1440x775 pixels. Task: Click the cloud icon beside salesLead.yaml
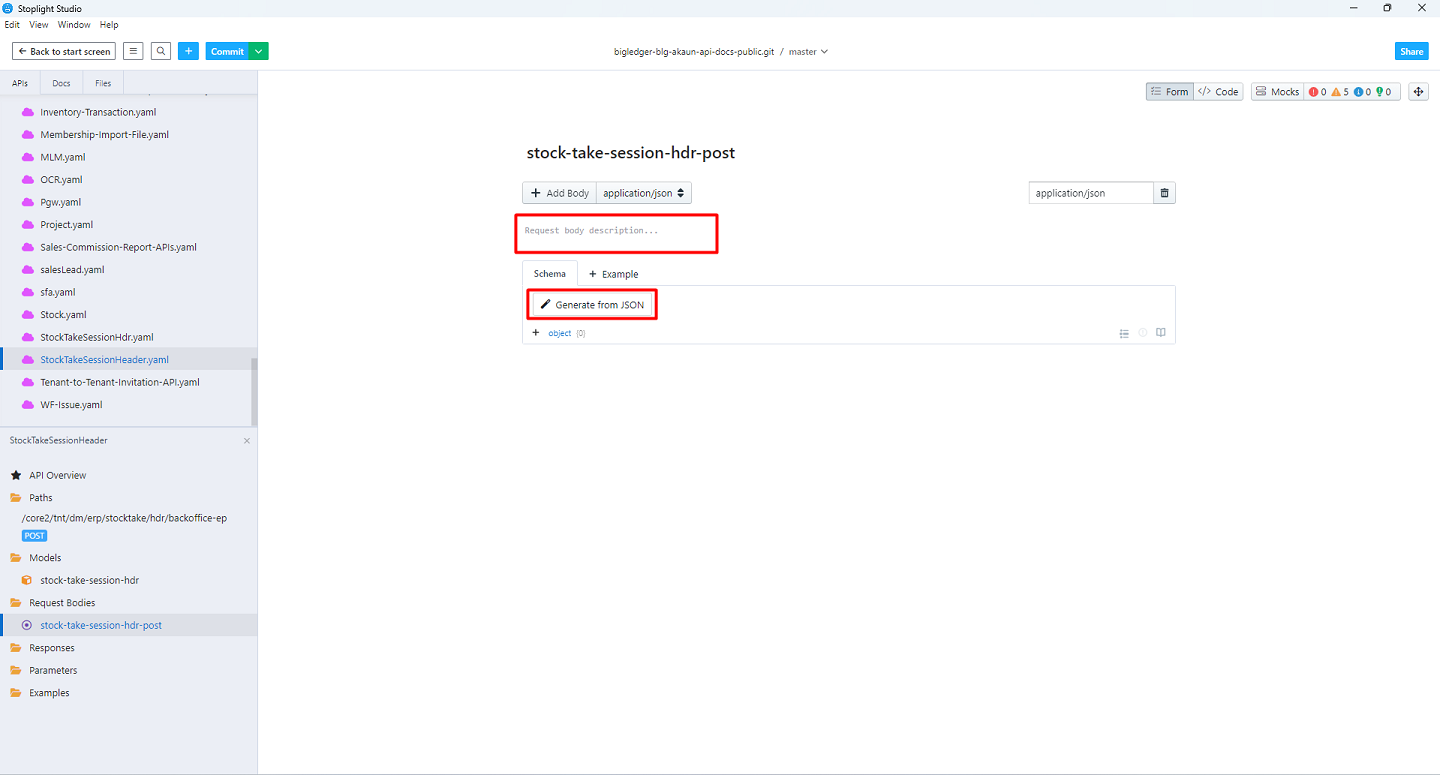(x=28, y=270)
